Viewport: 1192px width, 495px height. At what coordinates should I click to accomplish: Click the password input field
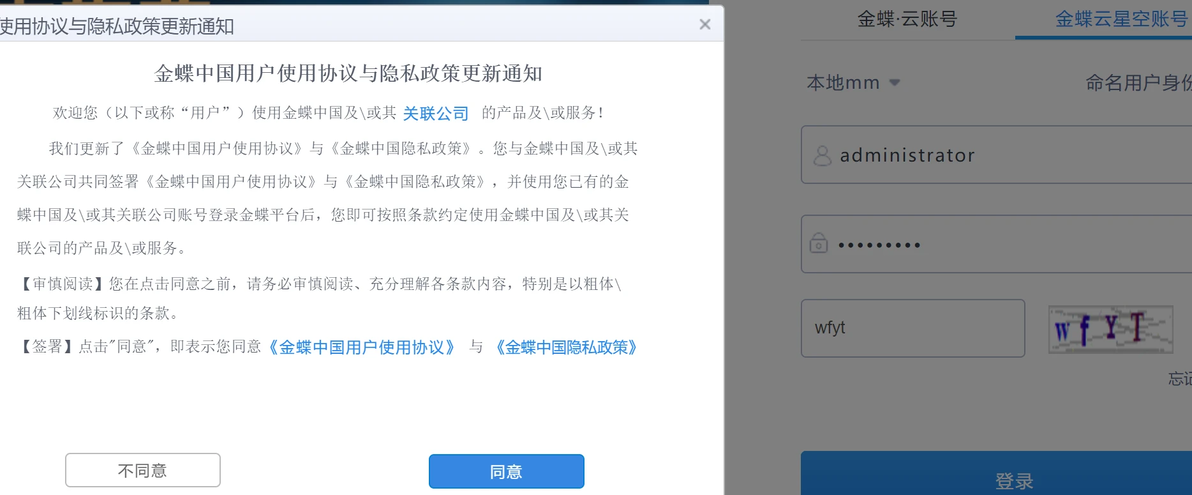click(x=996, y=244)
